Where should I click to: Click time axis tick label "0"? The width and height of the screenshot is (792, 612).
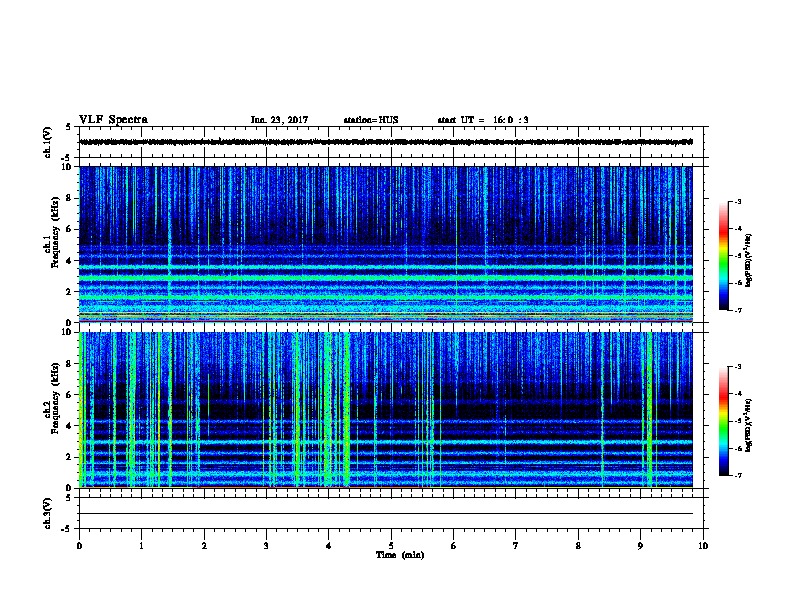(x=79, y=546)
